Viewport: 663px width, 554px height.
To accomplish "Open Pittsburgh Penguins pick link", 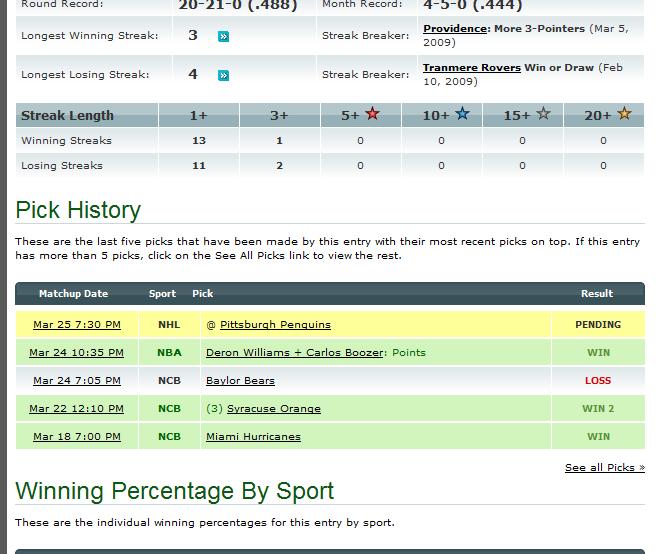I will [x=275, y=325].
